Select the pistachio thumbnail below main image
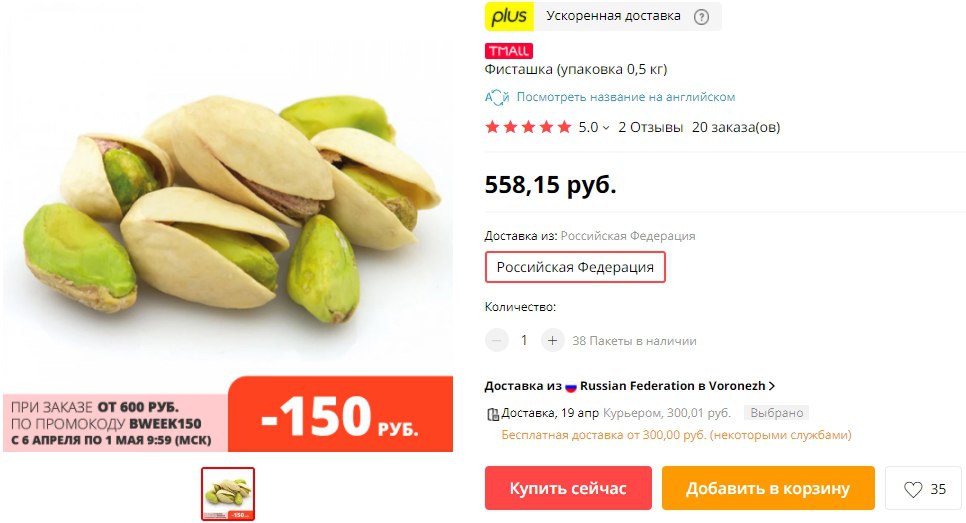This screenshot has height=523, width=966. click(x=228, y=494)
